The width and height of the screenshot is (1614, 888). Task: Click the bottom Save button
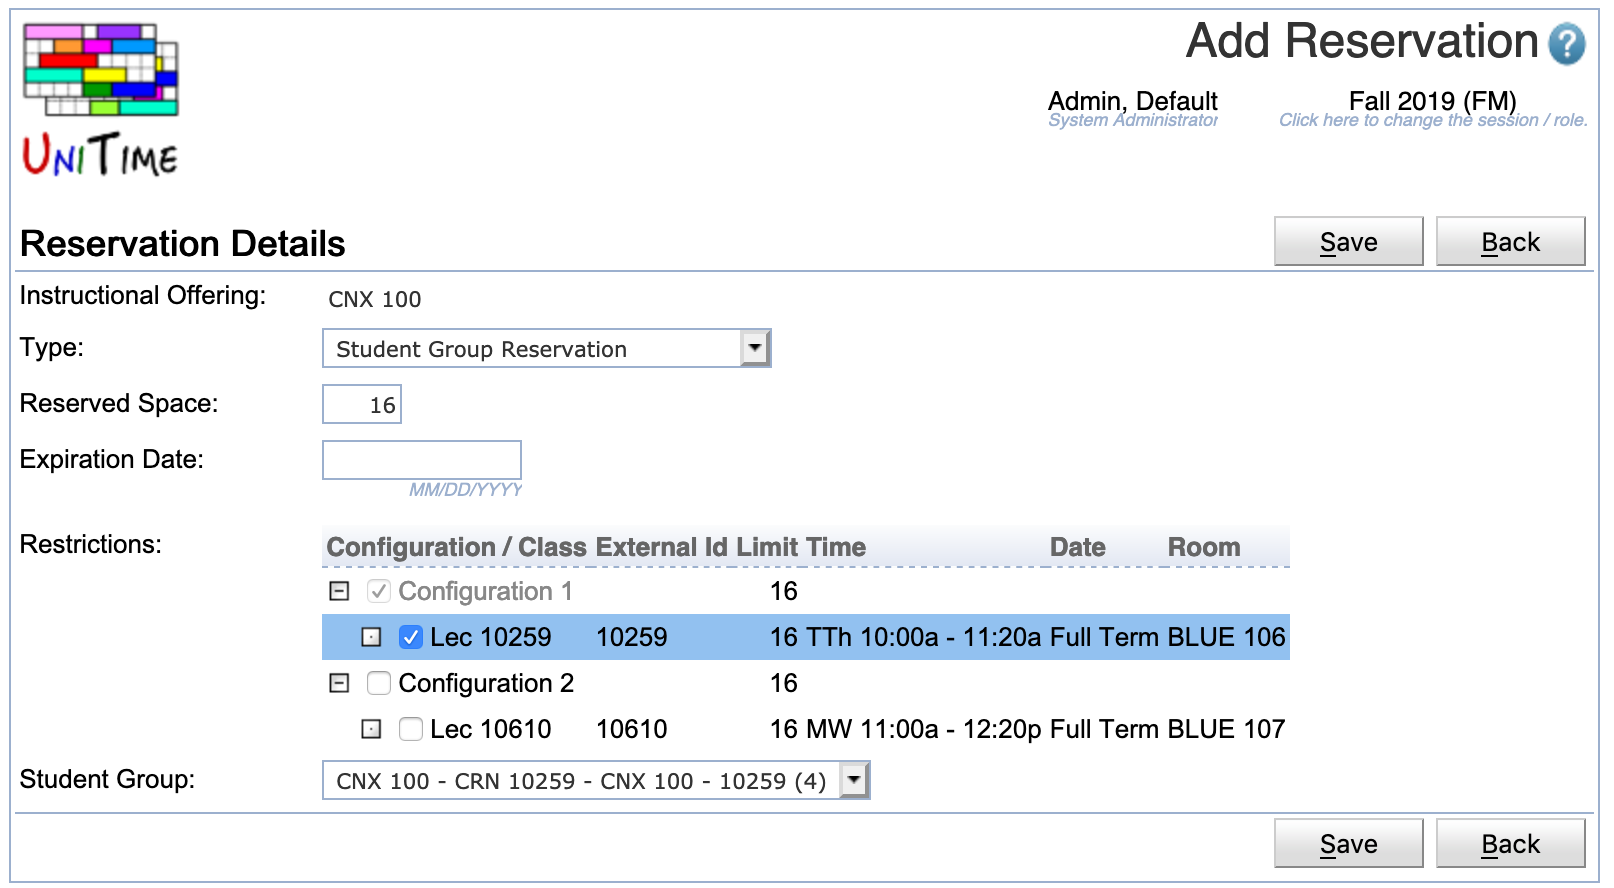1348,844
